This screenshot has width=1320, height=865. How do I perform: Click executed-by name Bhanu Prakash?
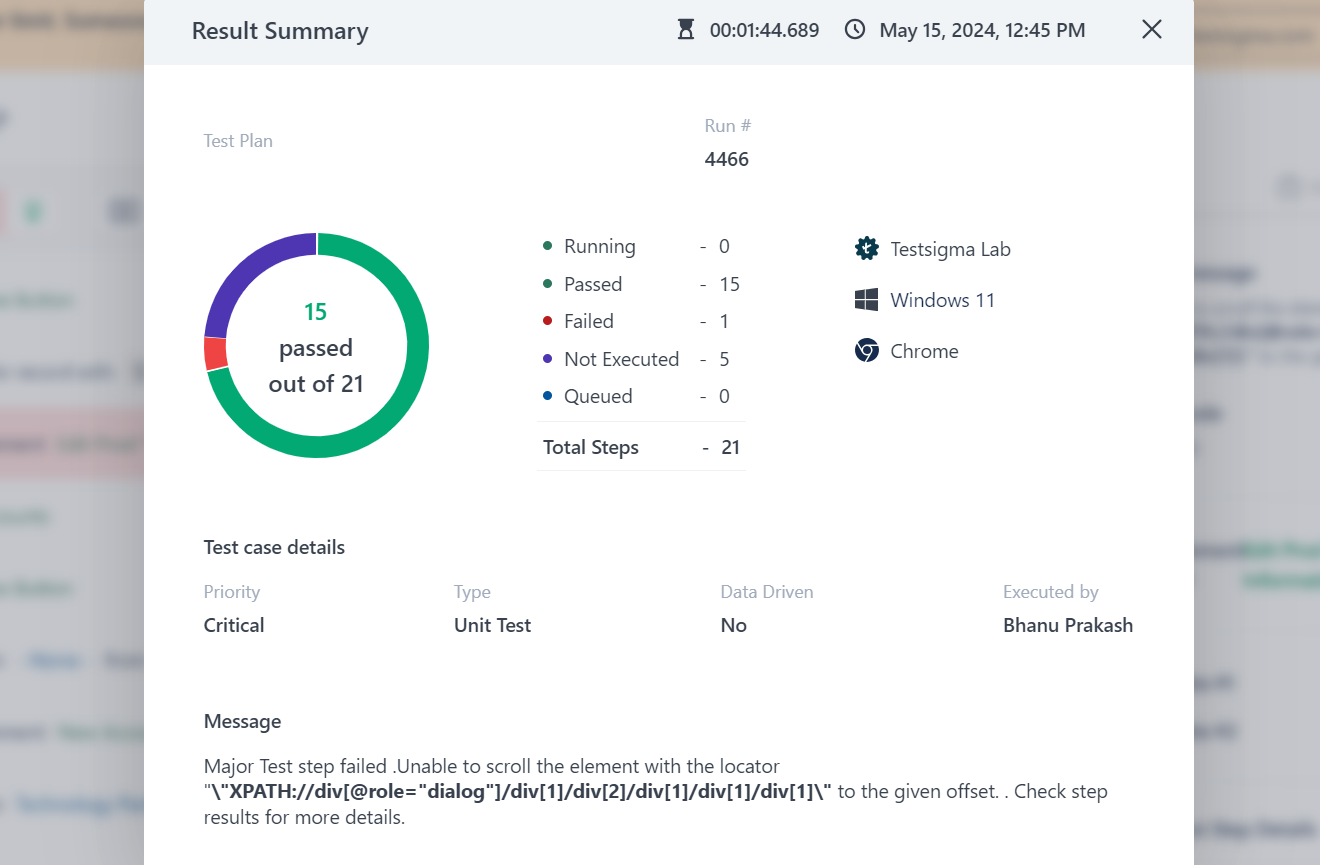(x=1067, y=624)
